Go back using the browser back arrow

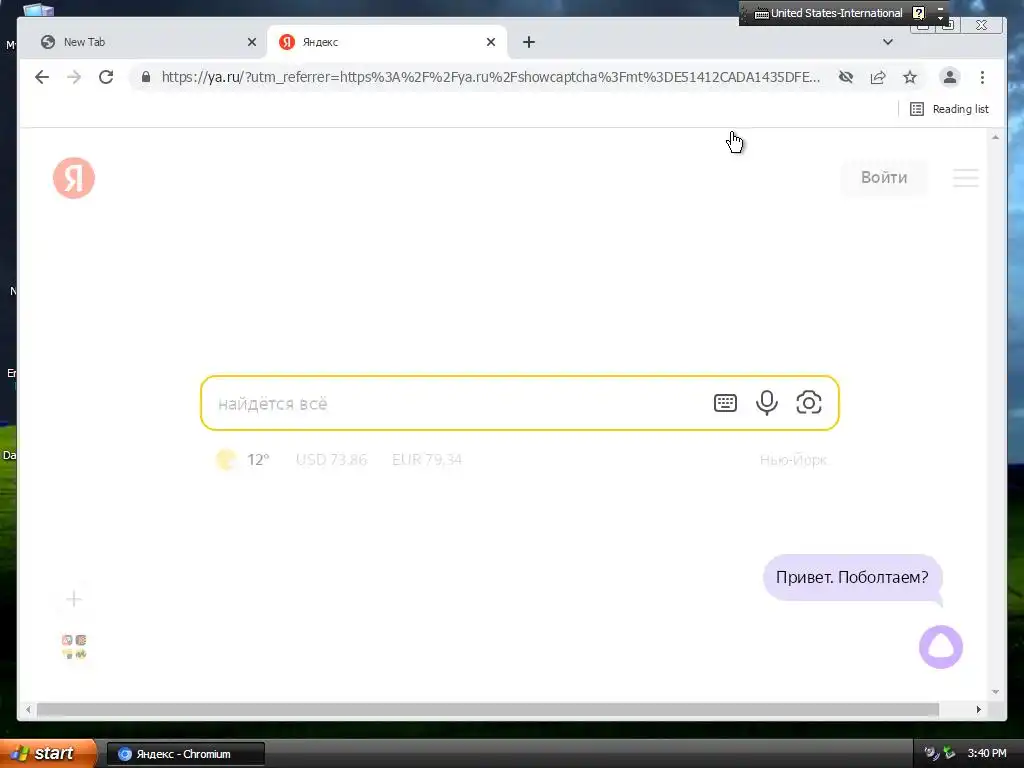coord(42,77)
